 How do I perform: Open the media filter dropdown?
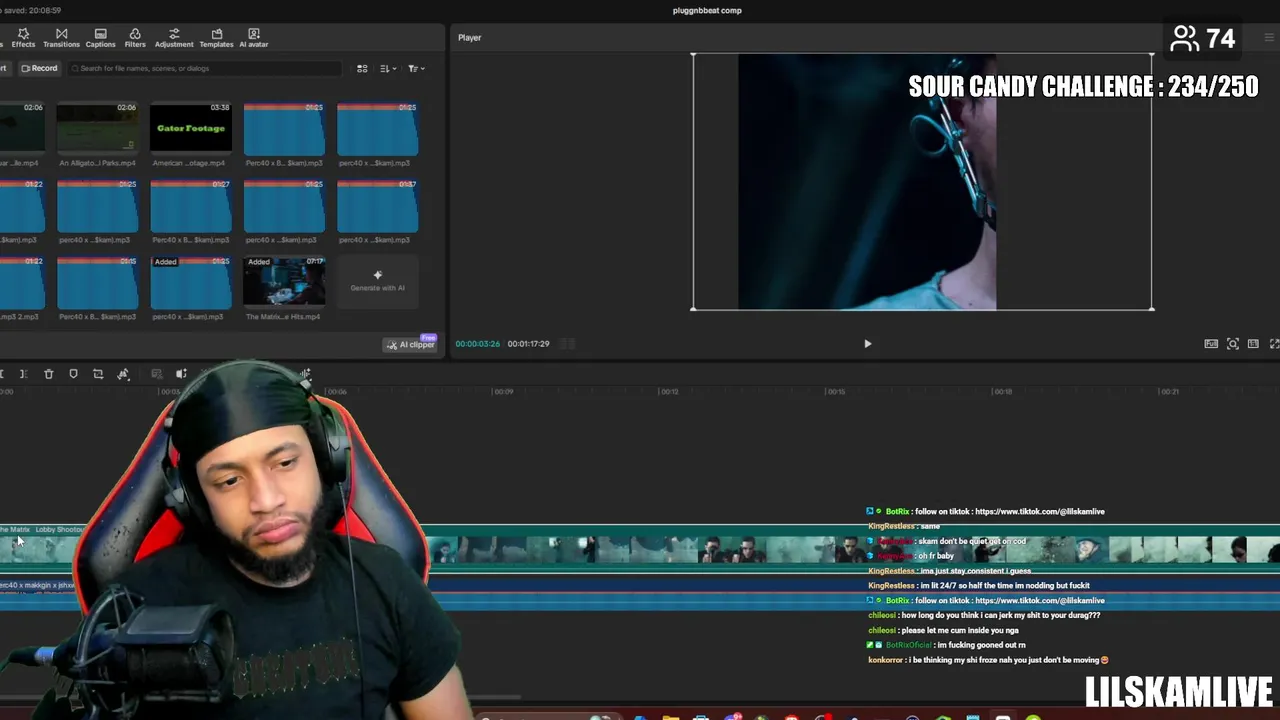coord(416,68)
